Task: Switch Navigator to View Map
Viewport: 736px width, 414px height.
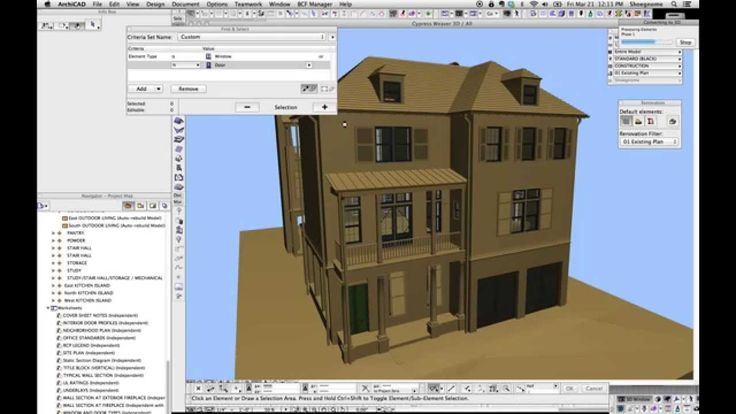Action: point(140,206)
